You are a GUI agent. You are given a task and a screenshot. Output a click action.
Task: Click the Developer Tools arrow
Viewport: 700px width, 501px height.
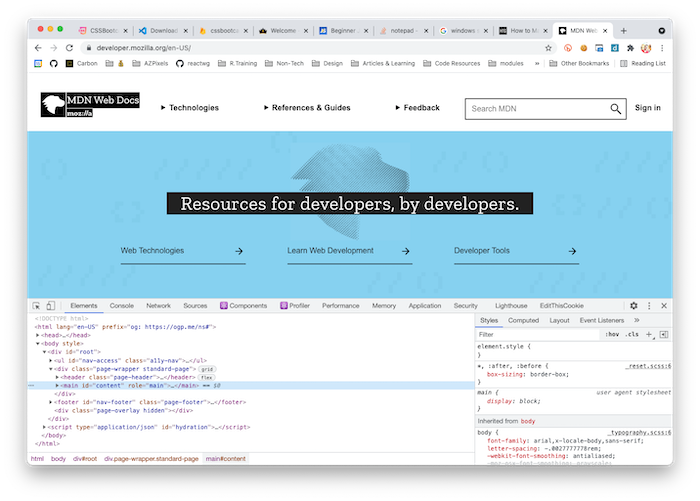tap(572, 251)
